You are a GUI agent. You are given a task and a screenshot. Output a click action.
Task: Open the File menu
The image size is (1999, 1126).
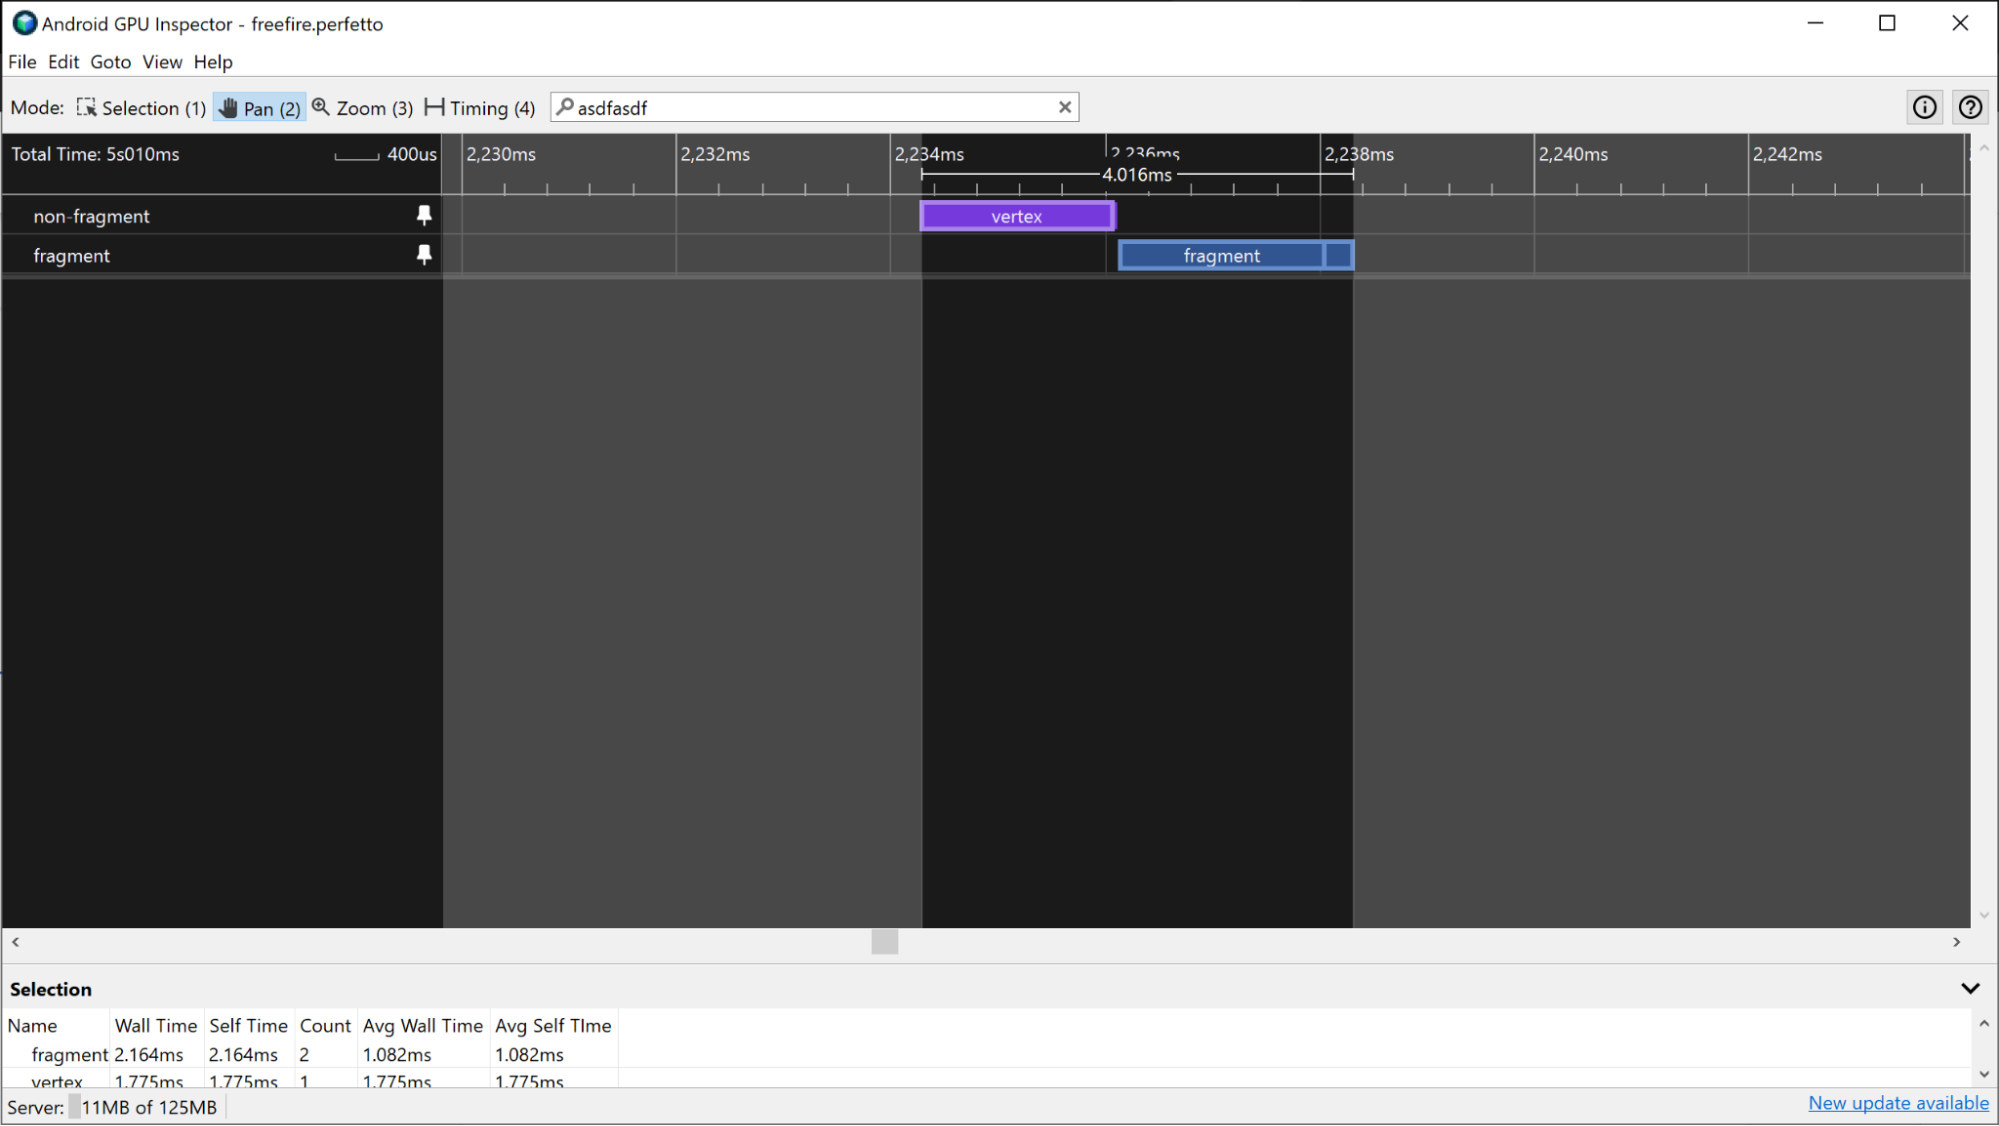tap(21, 62)
